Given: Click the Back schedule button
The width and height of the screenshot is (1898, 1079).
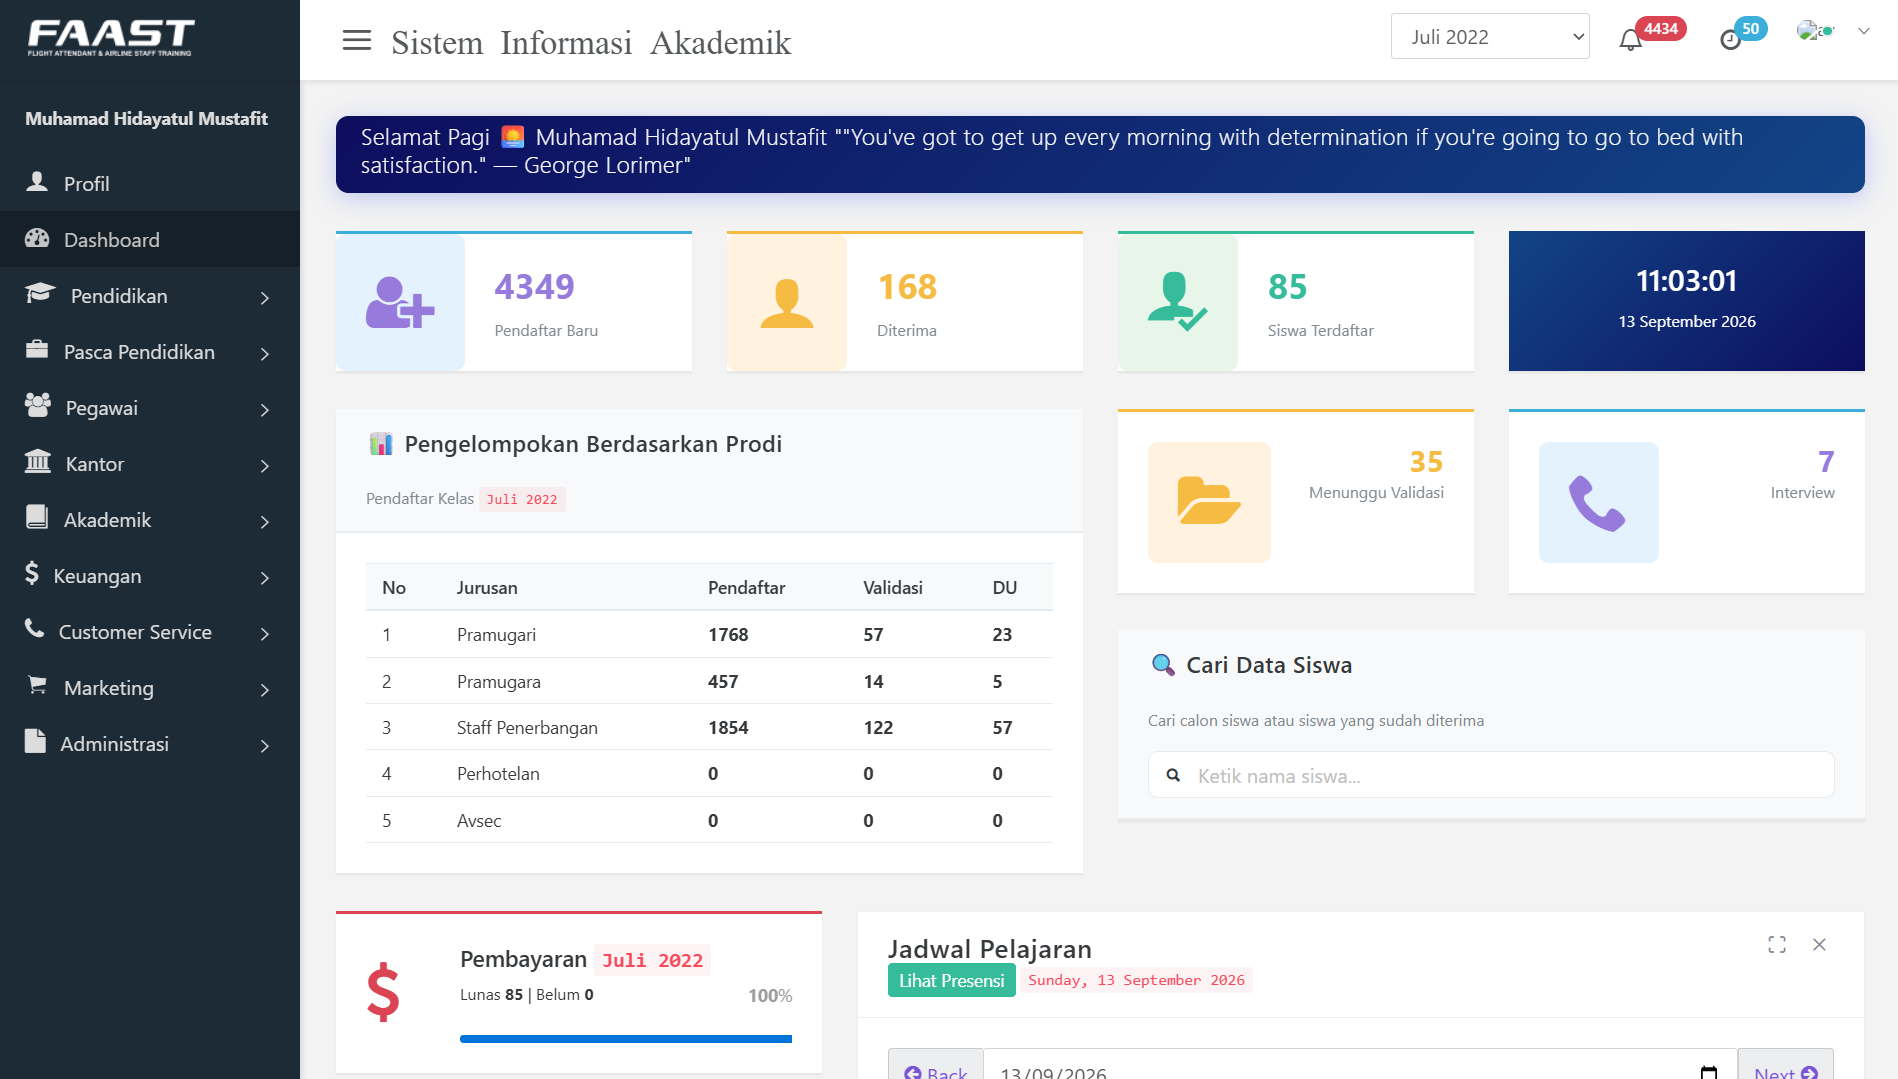Looking at the screenshot, I should (x=935, y=1066).
